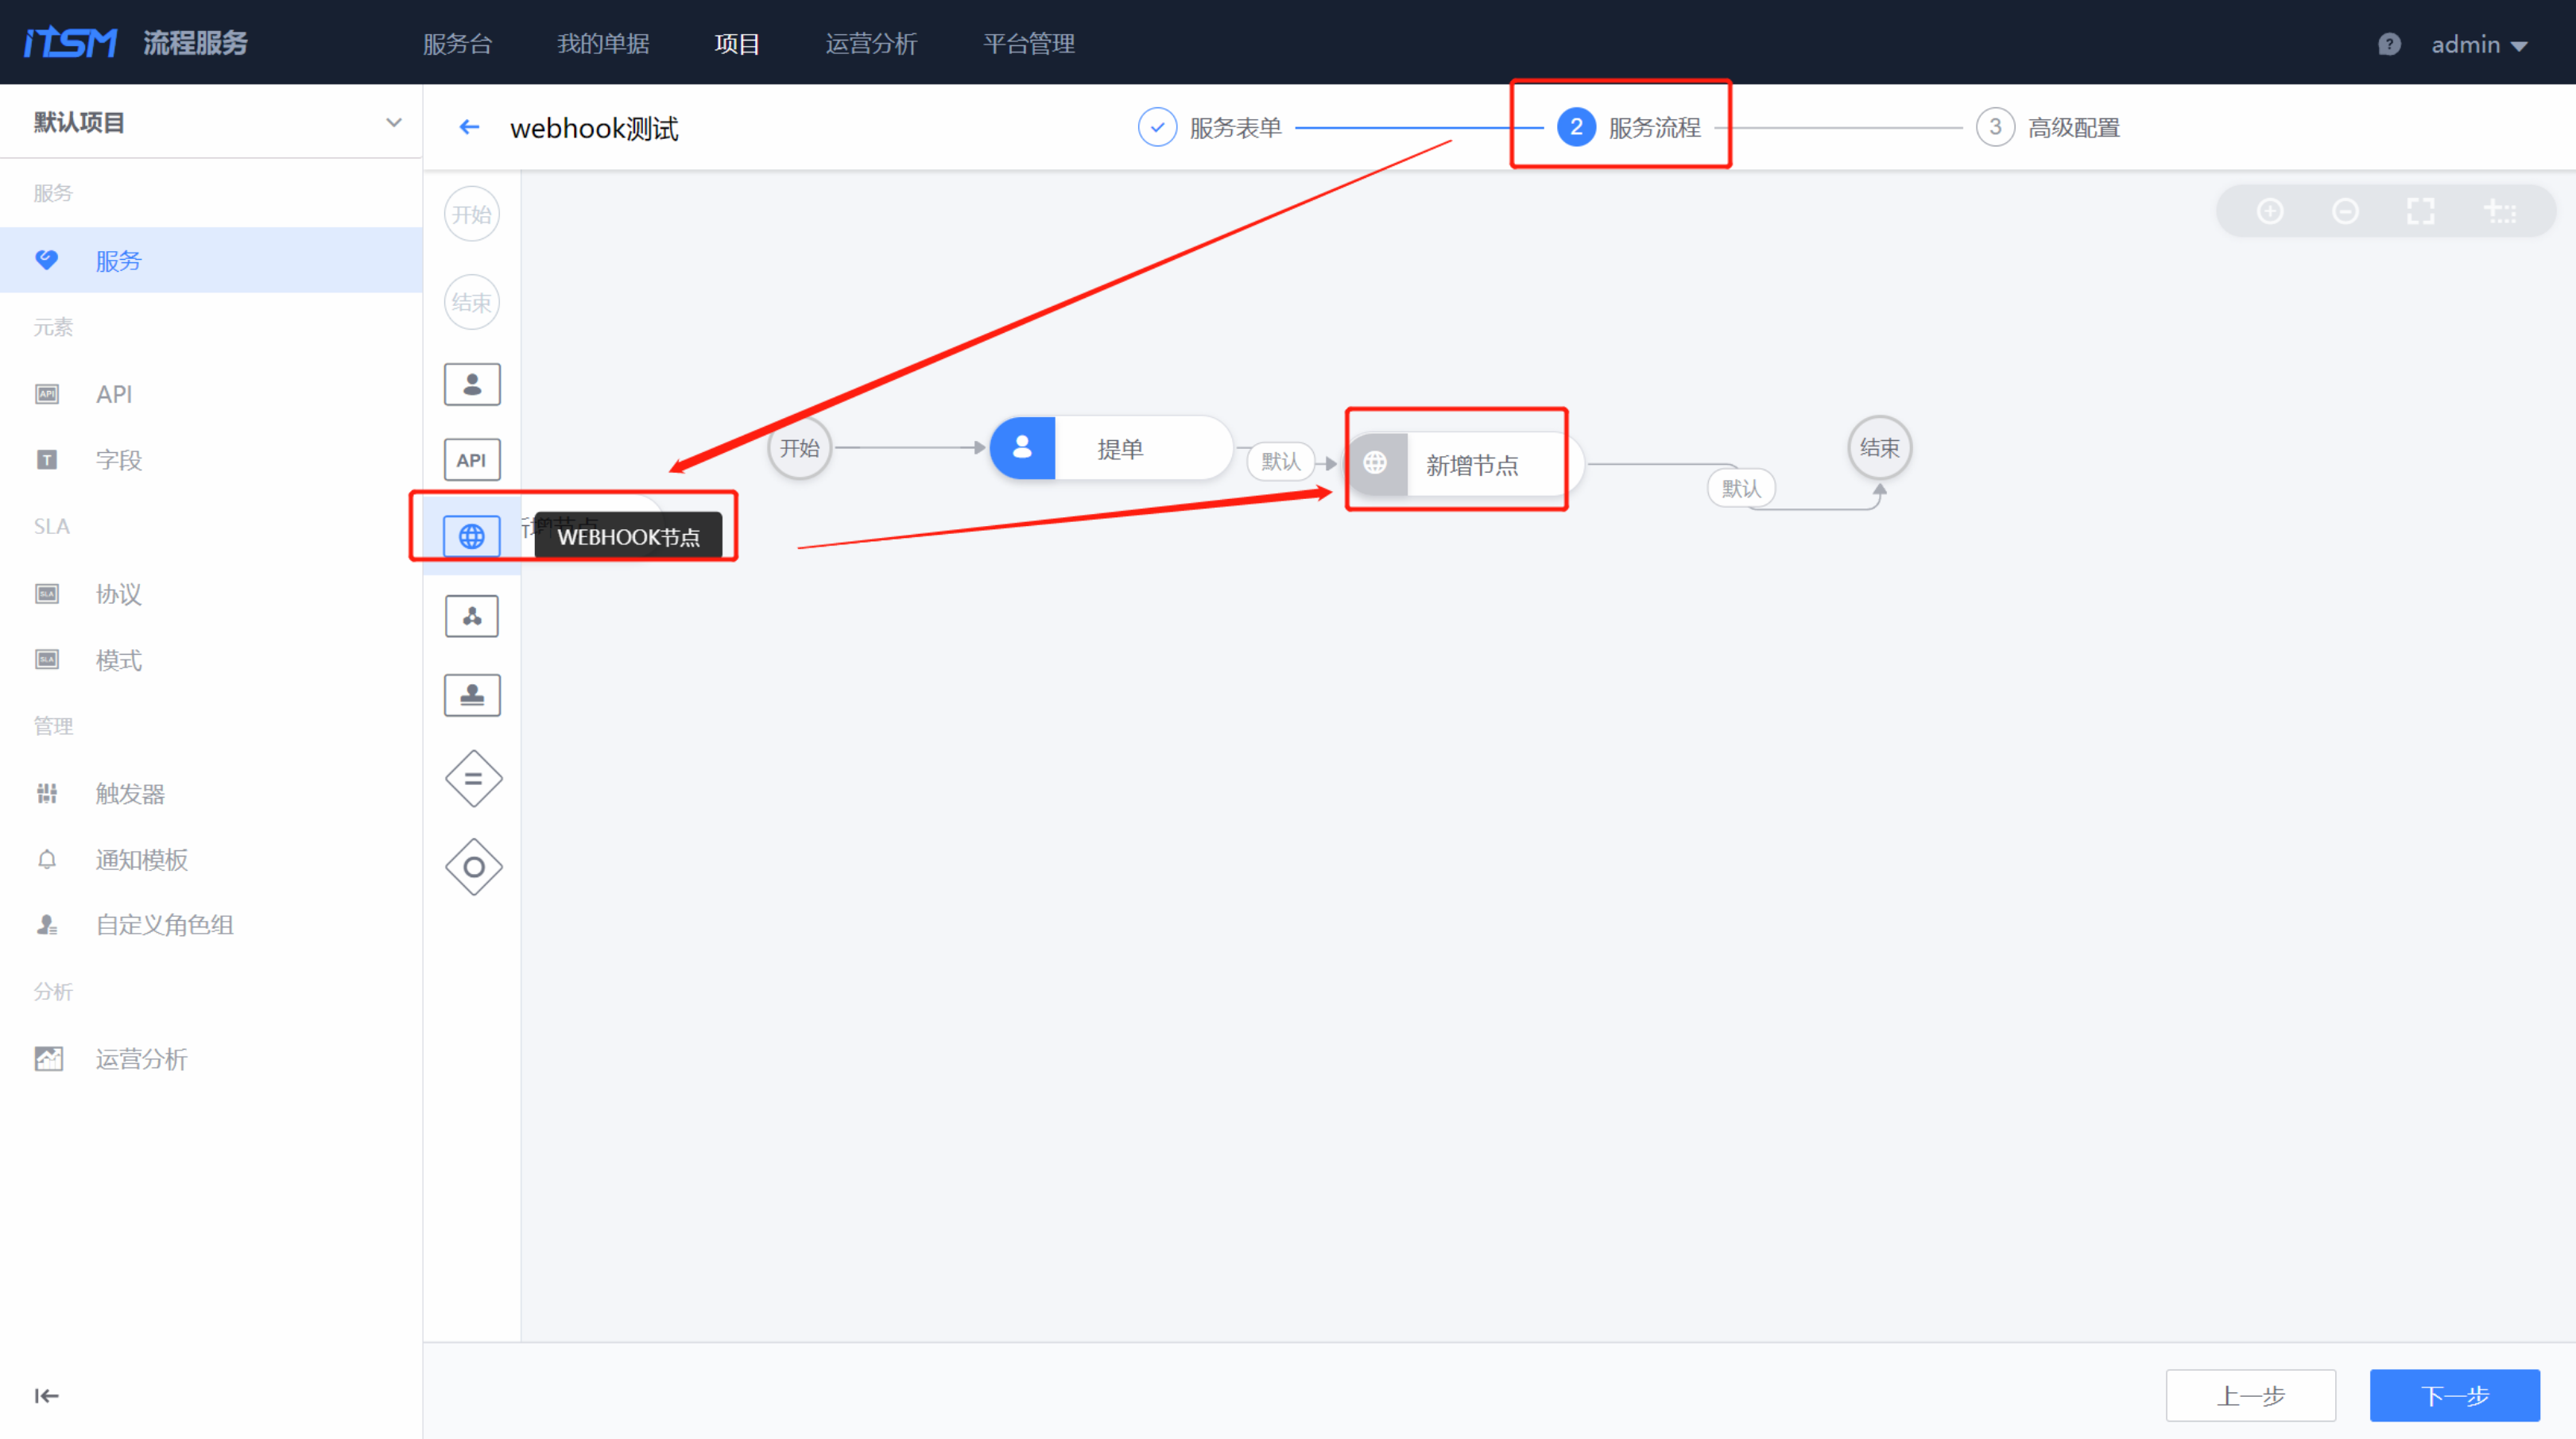Open the 运营分析 top menu

[870, 44]
